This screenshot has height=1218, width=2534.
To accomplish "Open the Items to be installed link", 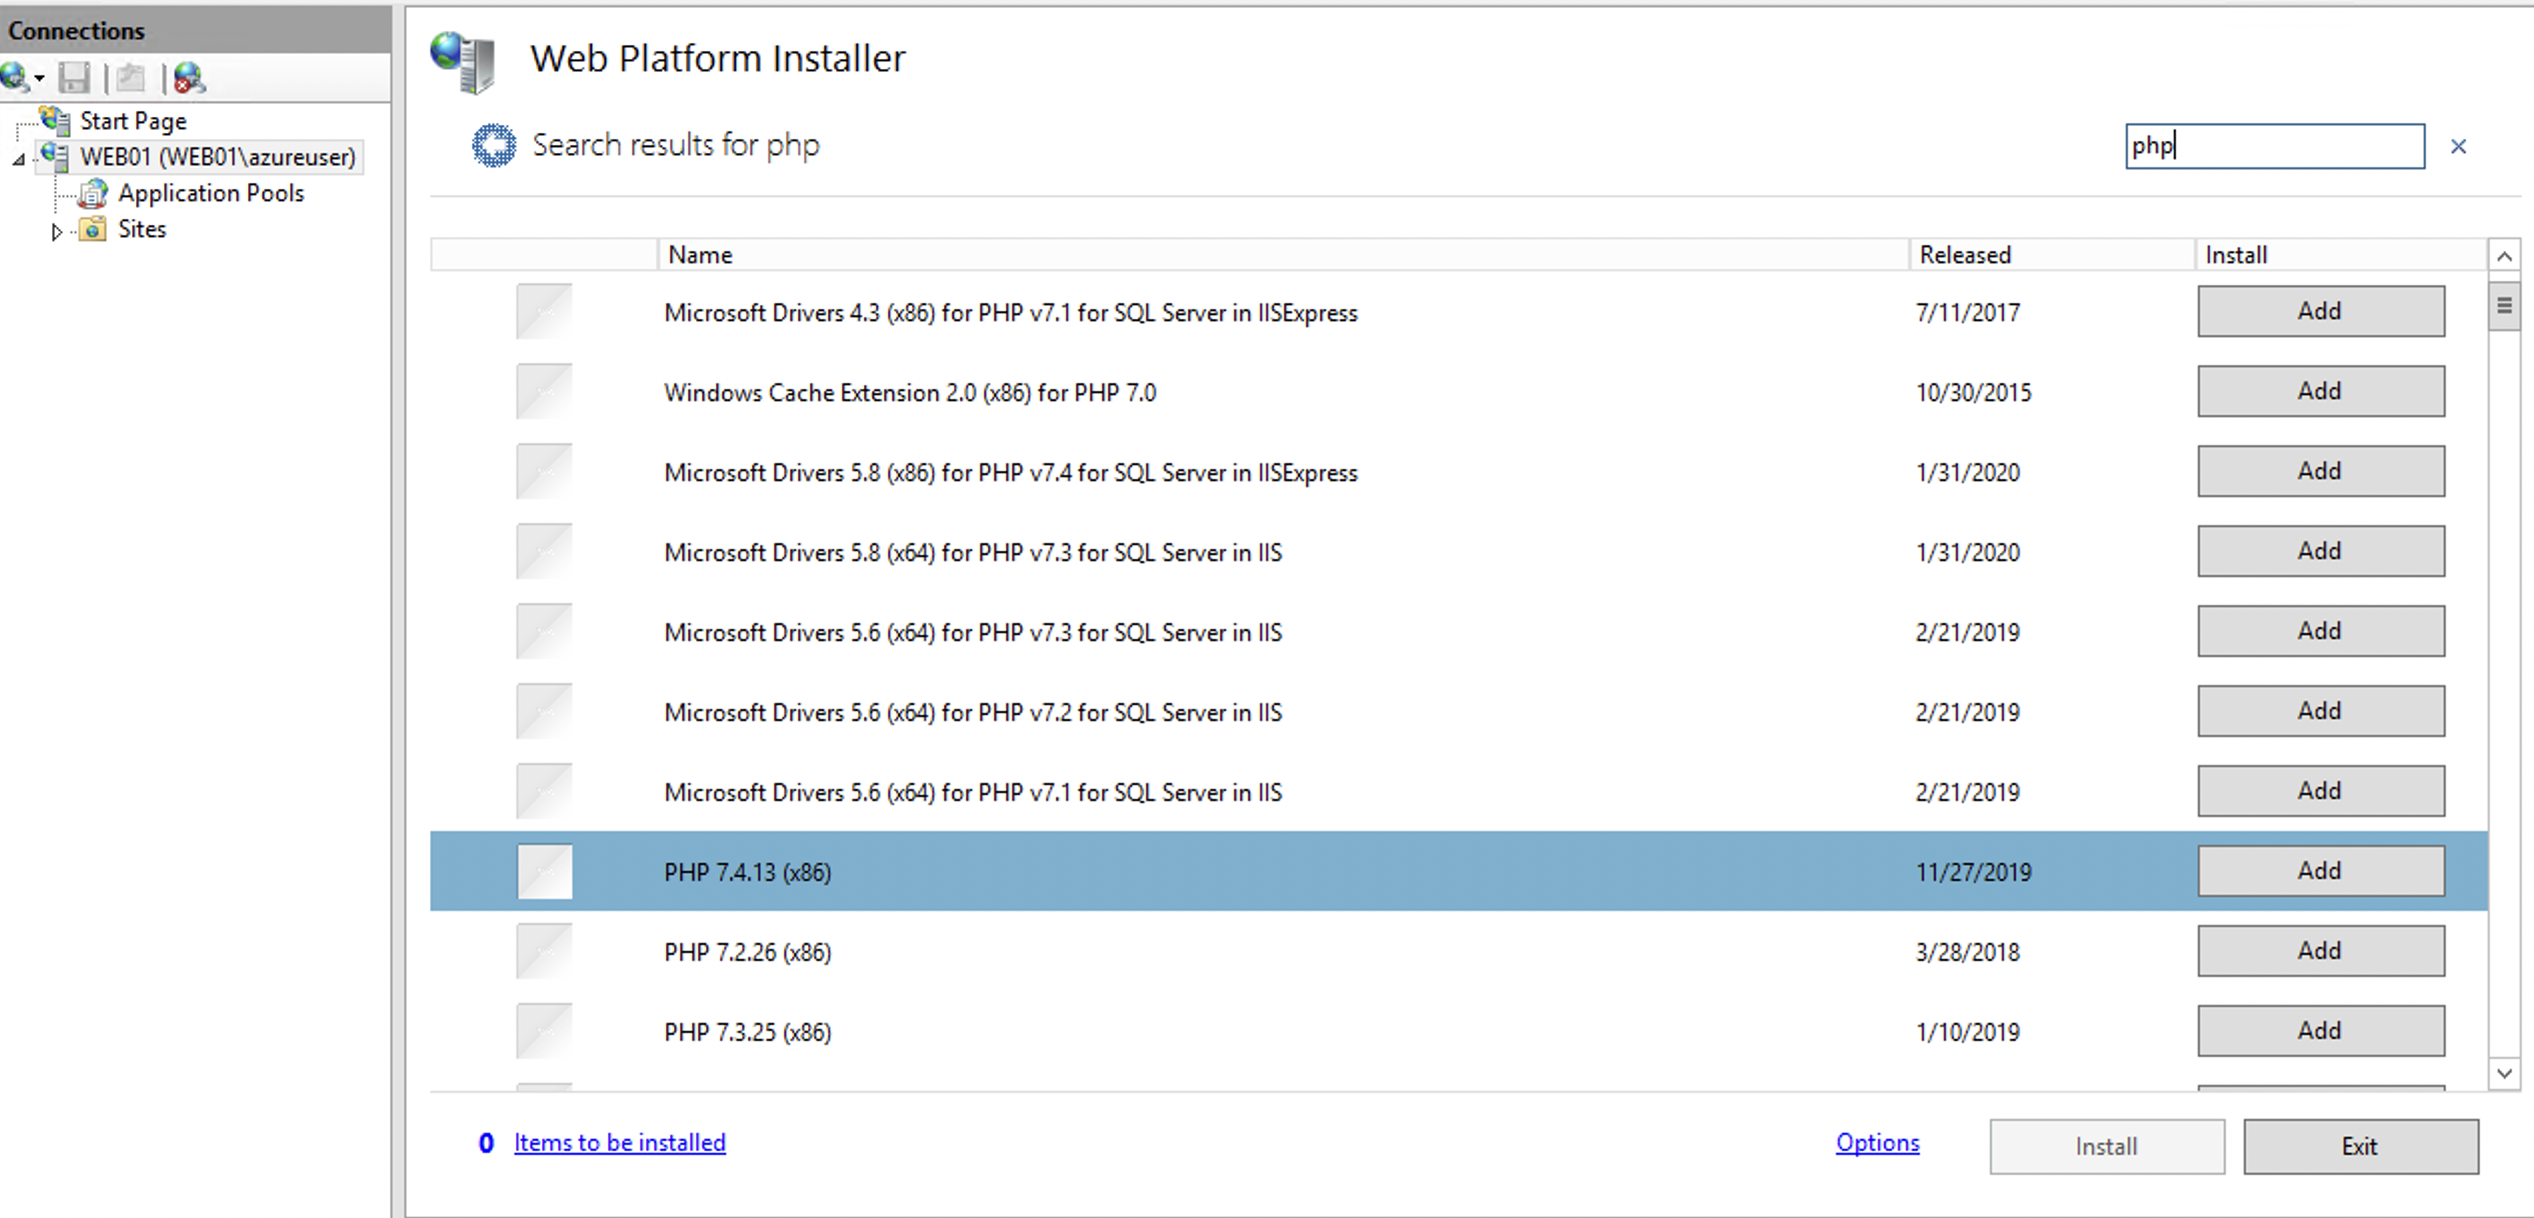I will [619, 1142].
